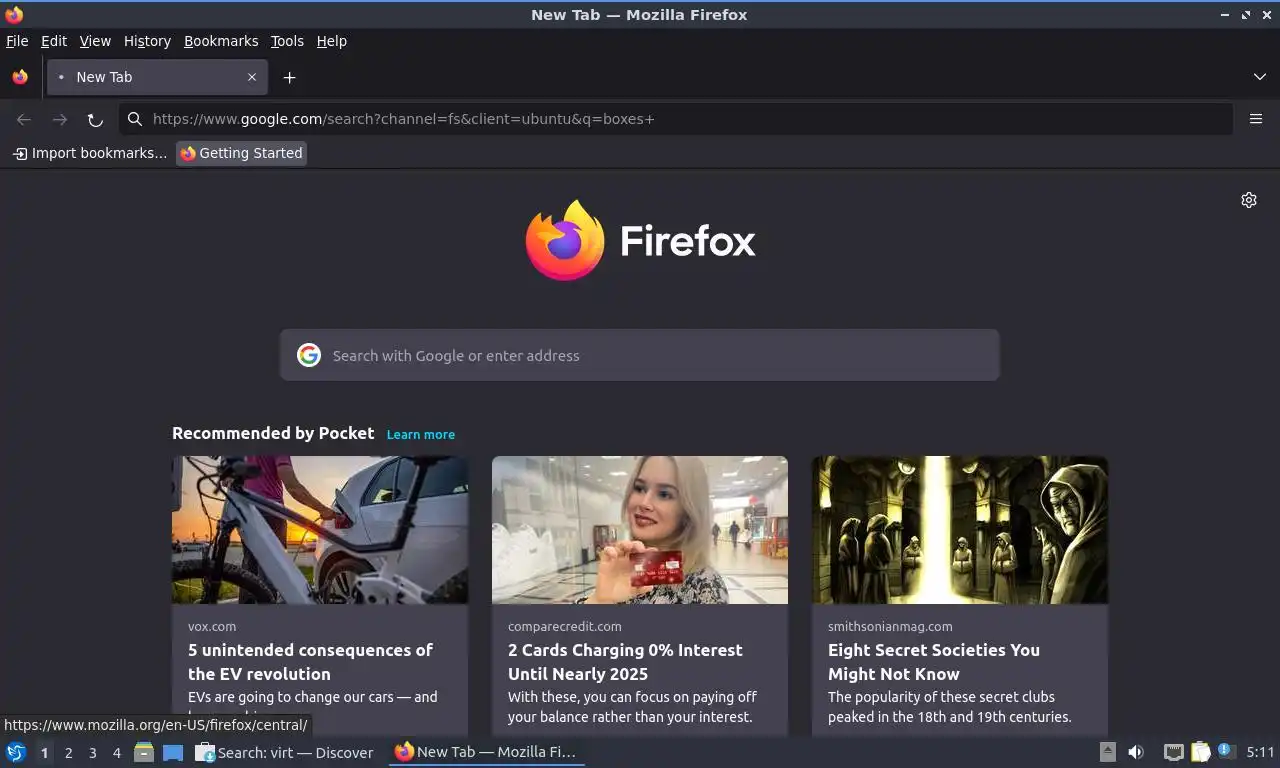Screen dimensions: 1280x768
Task: Click the volume speaker tray icon
Action: click(x=1136, y=752)
